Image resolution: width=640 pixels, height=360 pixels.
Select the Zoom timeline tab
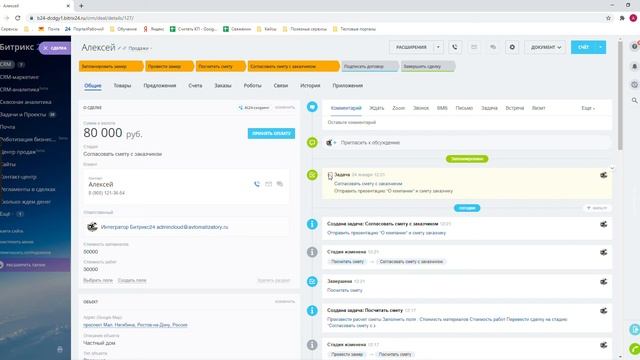[398, 108]
